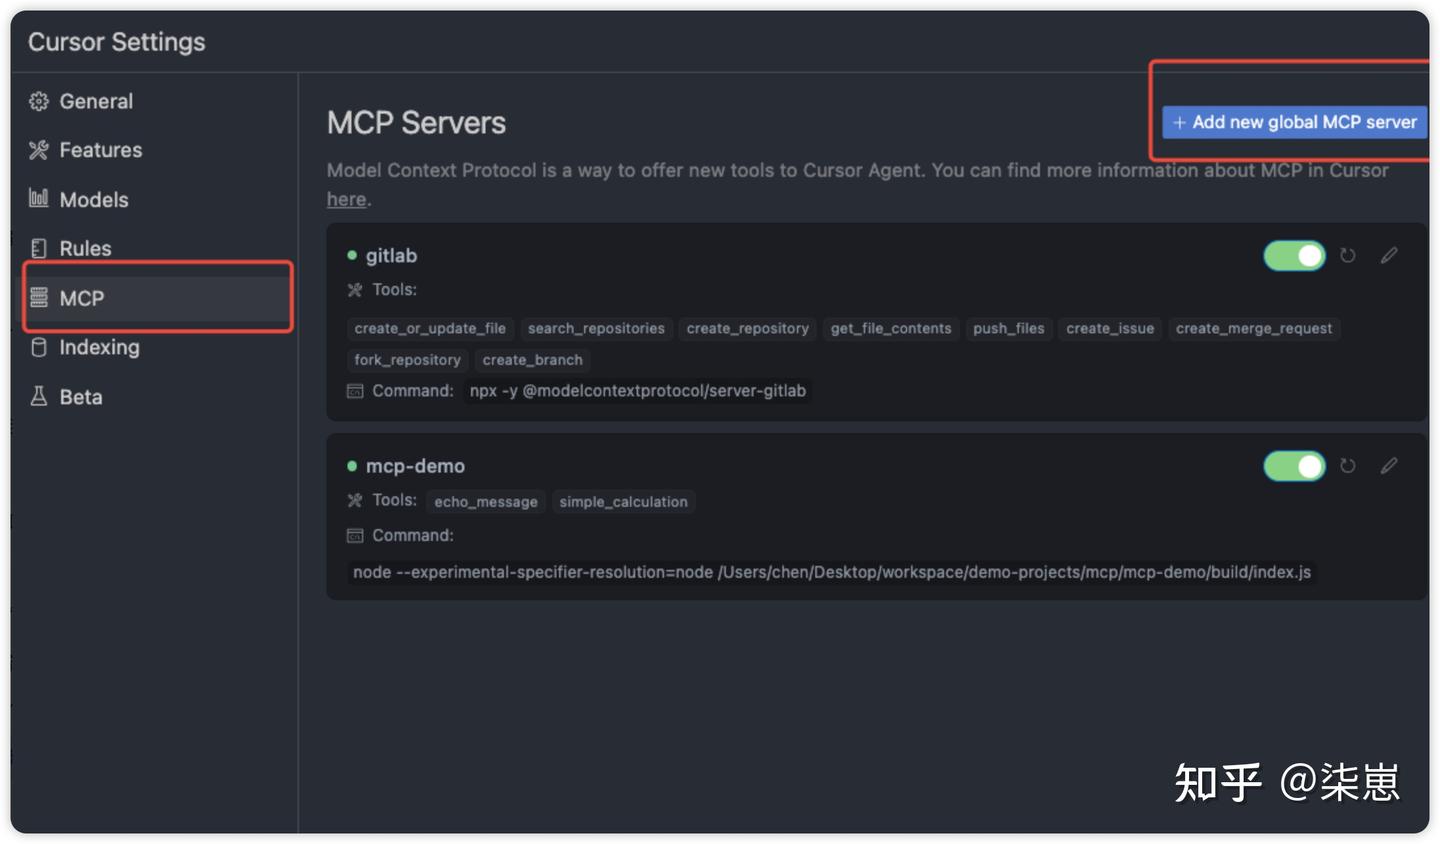This screenshot has height=844, width=1440.
Task: Click Add new global MCP server
Action: [x=1293, y=122]
